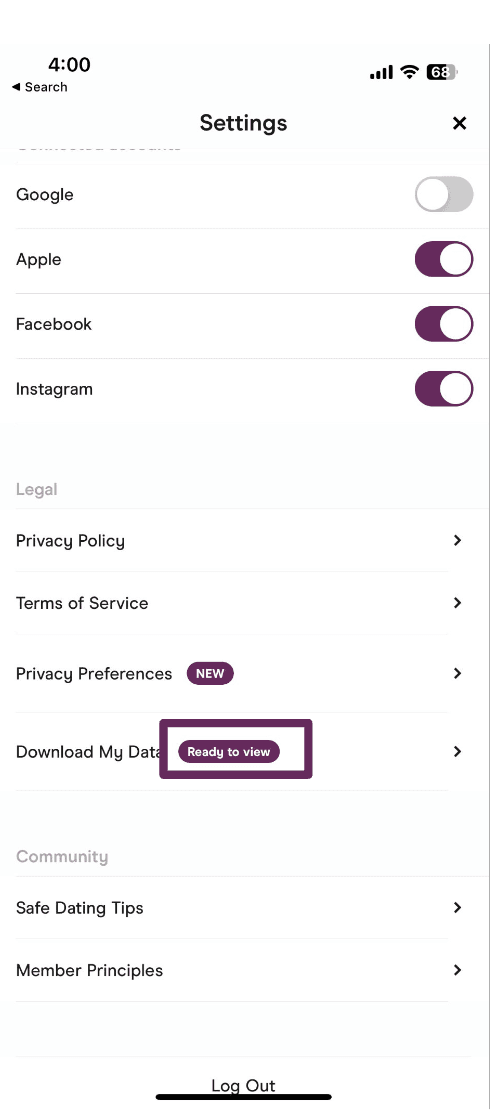Open Privacy Preferences chevron arrow
This screenshot has width=498, height=1114.
pos(458,674)
